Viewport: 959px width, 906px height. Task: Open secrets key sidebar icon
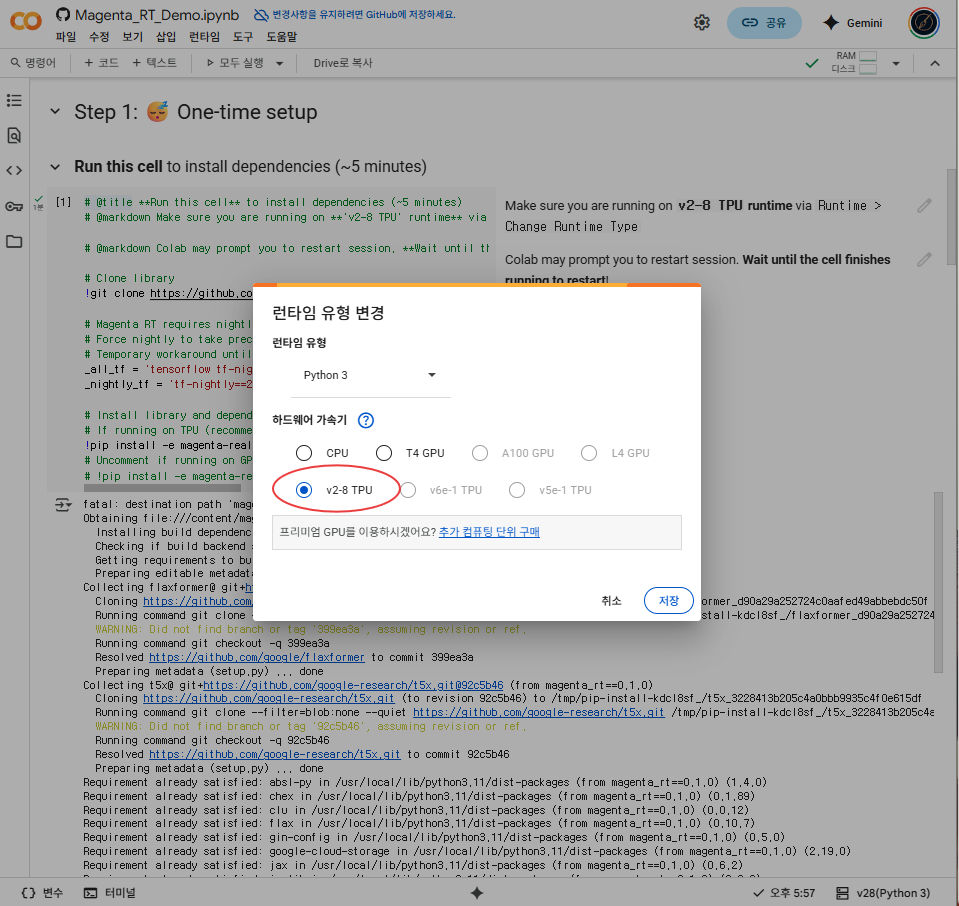click(x=14, y=206)
